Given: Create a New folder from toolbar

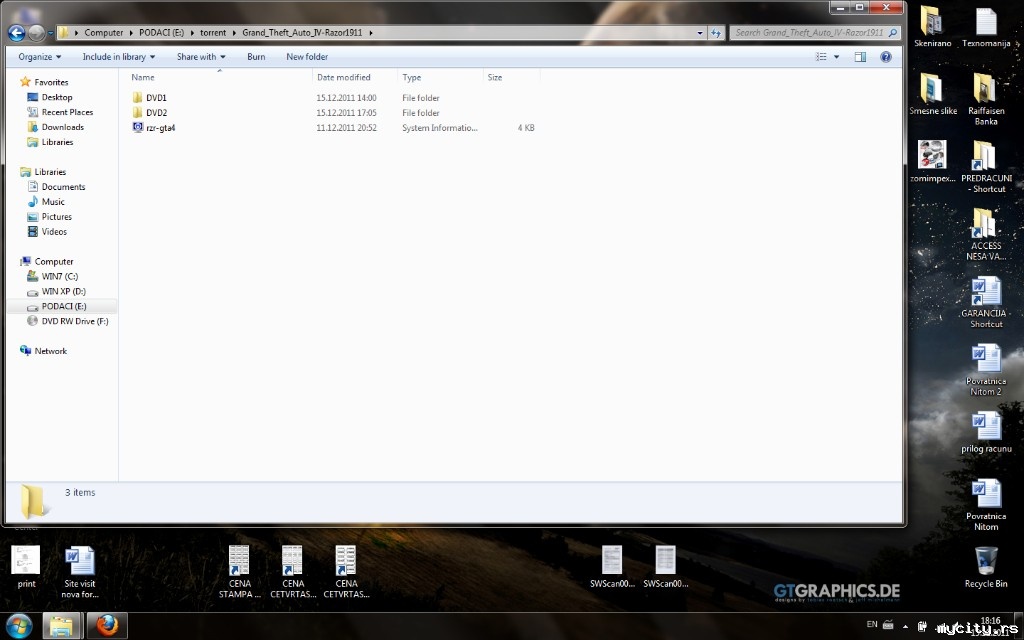Looking at the screenshot, I should 307,57.
